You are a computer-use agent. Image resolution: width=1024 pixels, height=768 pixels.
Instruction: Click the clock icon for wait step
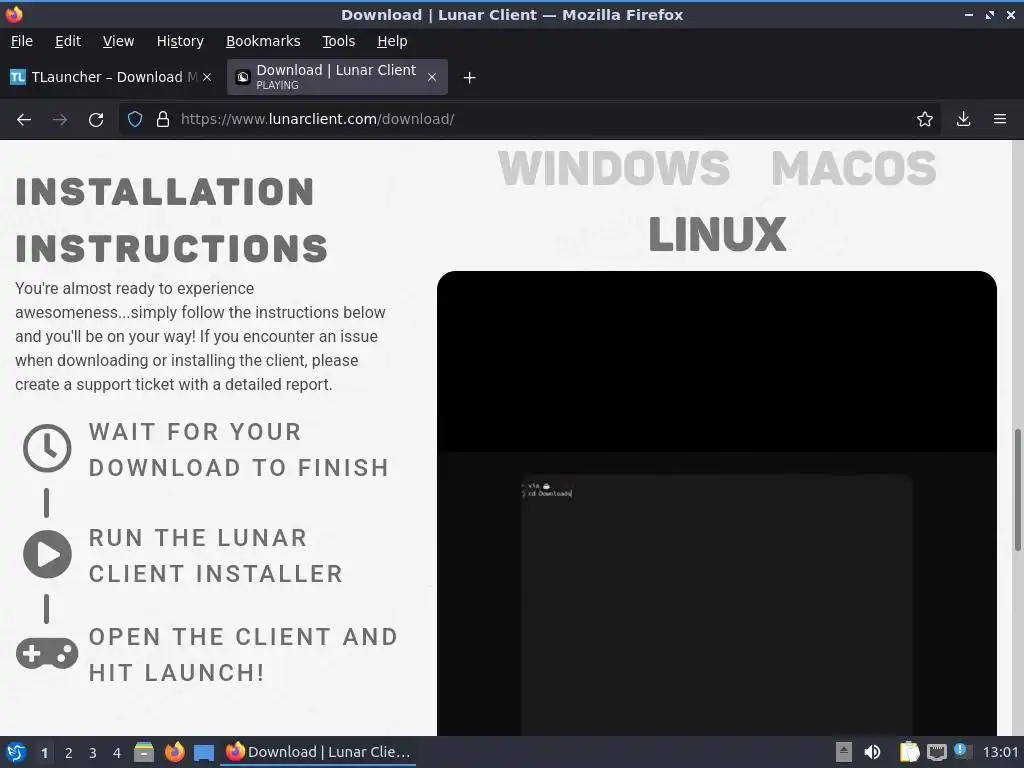coord(47,449)
